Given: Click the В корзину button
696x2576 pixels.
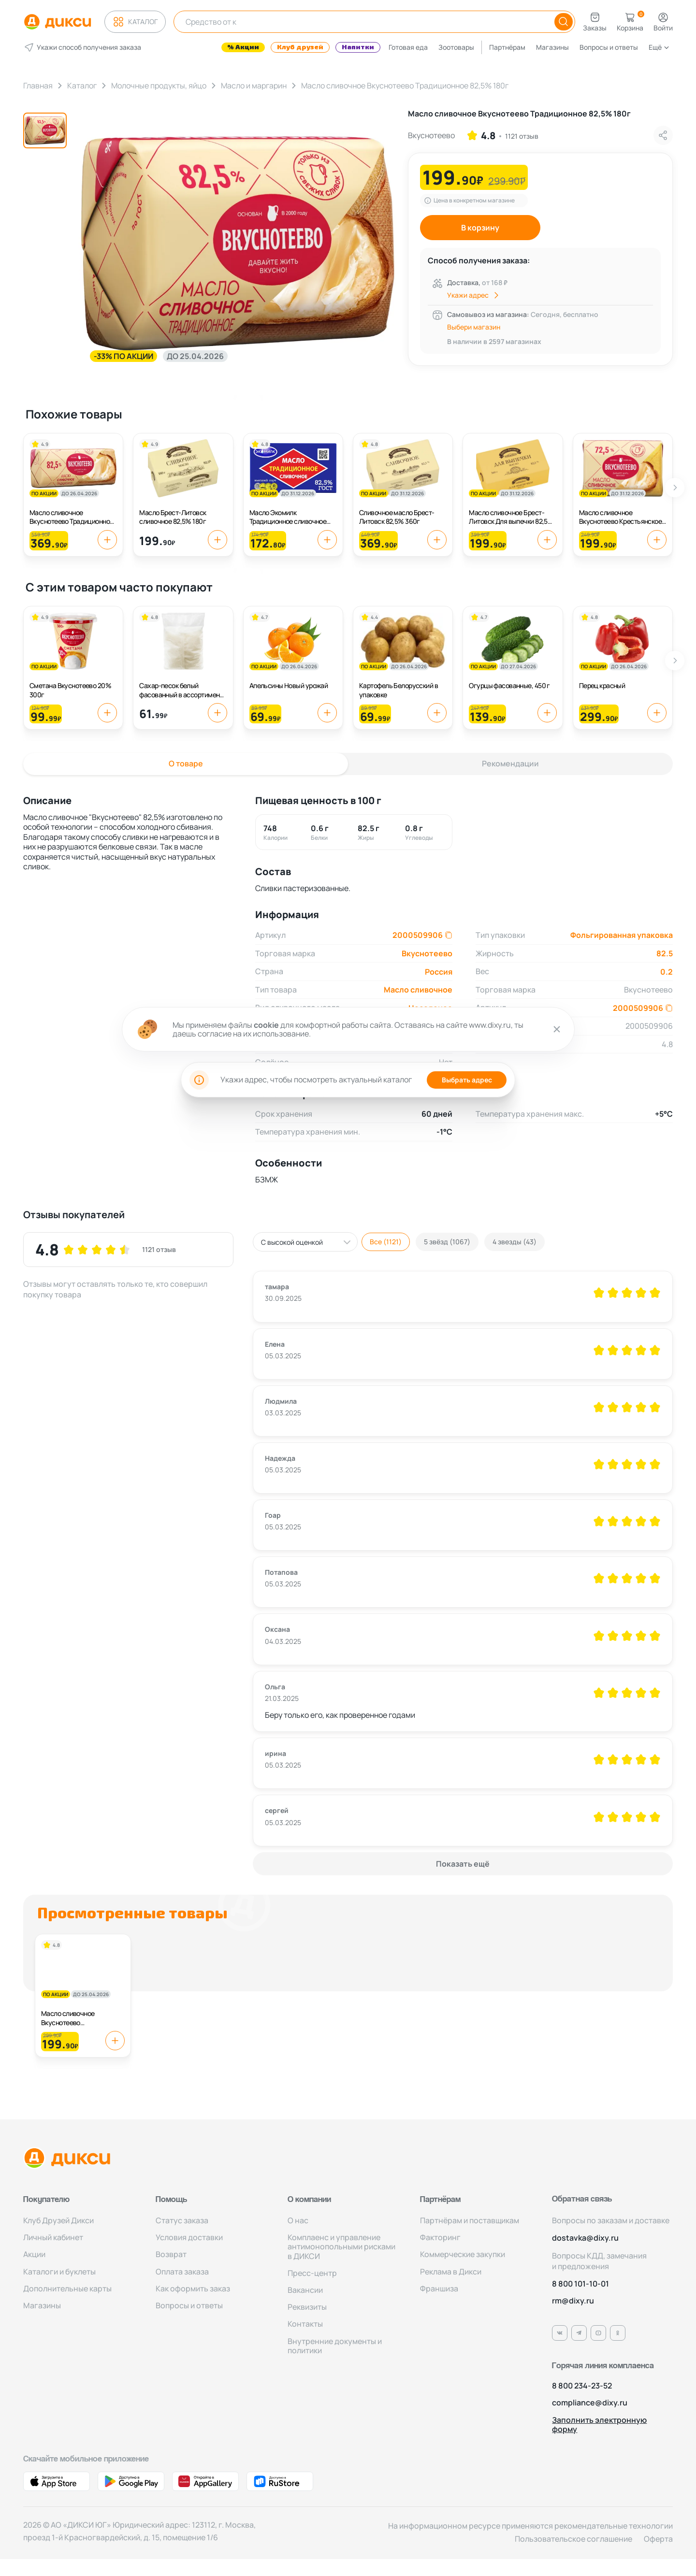Looking at the screenshot, I should (480, 228).
